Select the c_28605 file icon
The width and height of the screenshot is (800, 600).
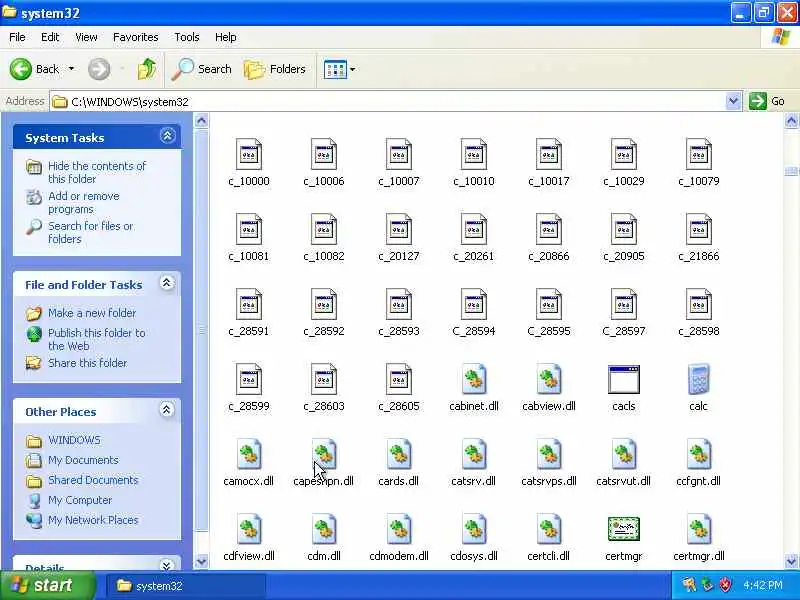point(399,380)
